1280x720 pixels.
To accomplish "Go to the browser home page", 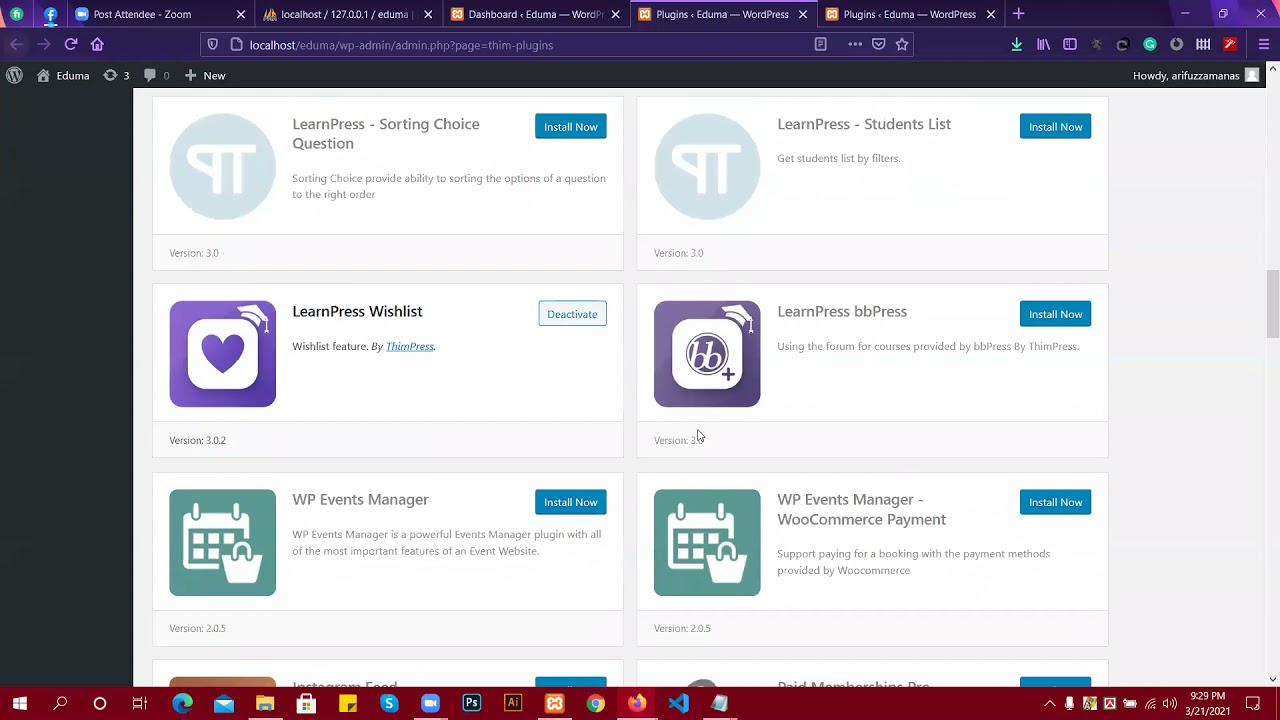I will 97,44.
